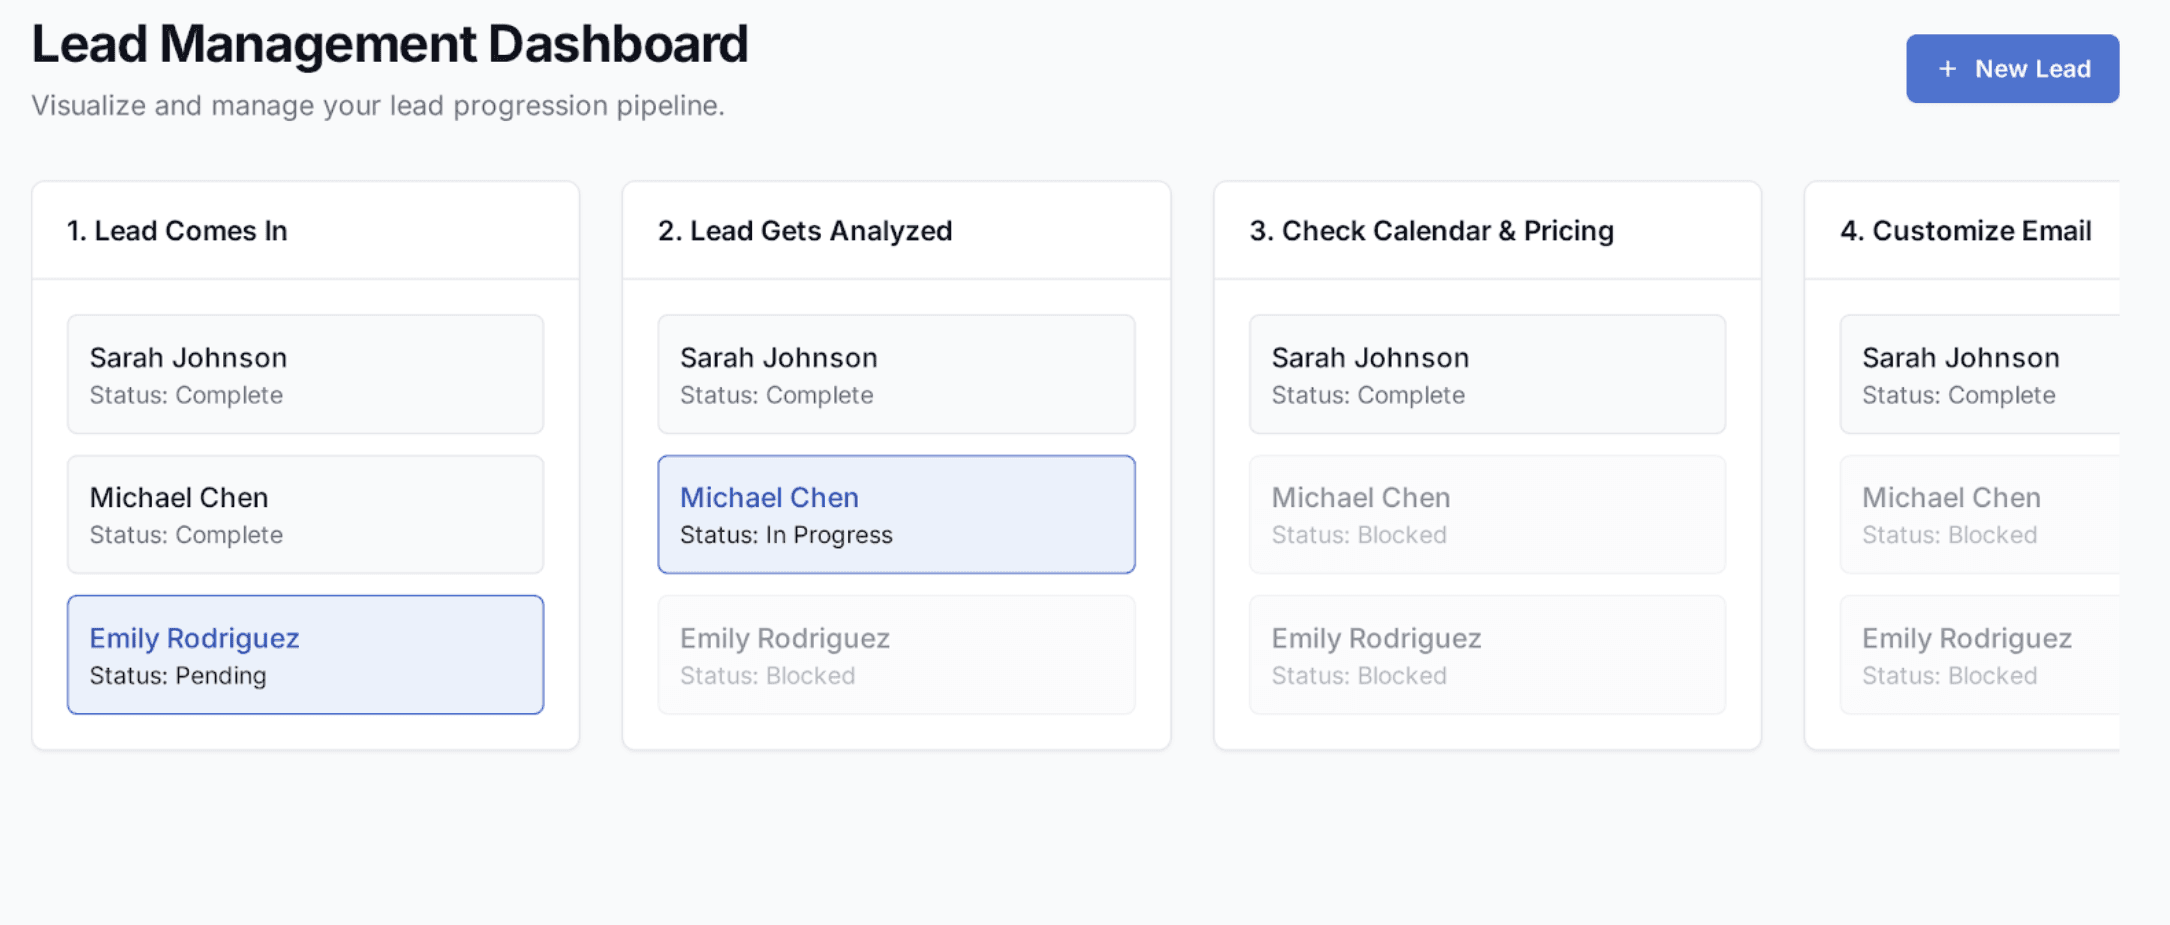Click Michael Chen card in Customize Email column
The height and width of the screenshot is (925, 2170).
click(1980, 515)
